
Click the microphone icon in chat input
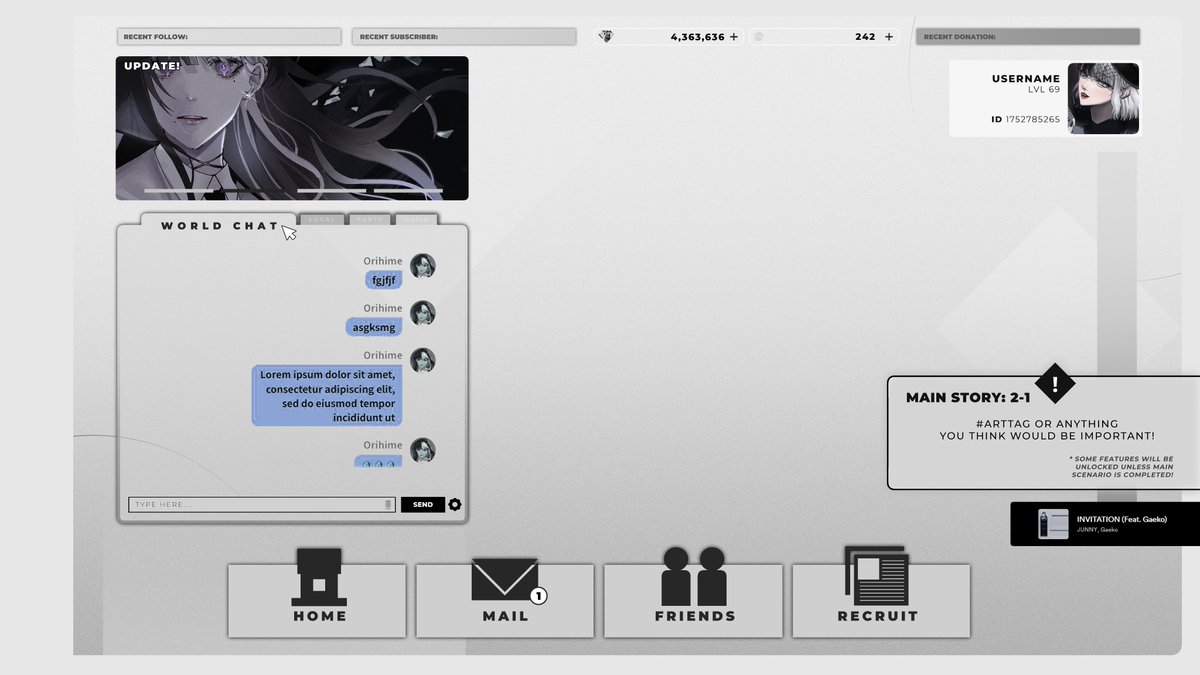pos(388,505)
